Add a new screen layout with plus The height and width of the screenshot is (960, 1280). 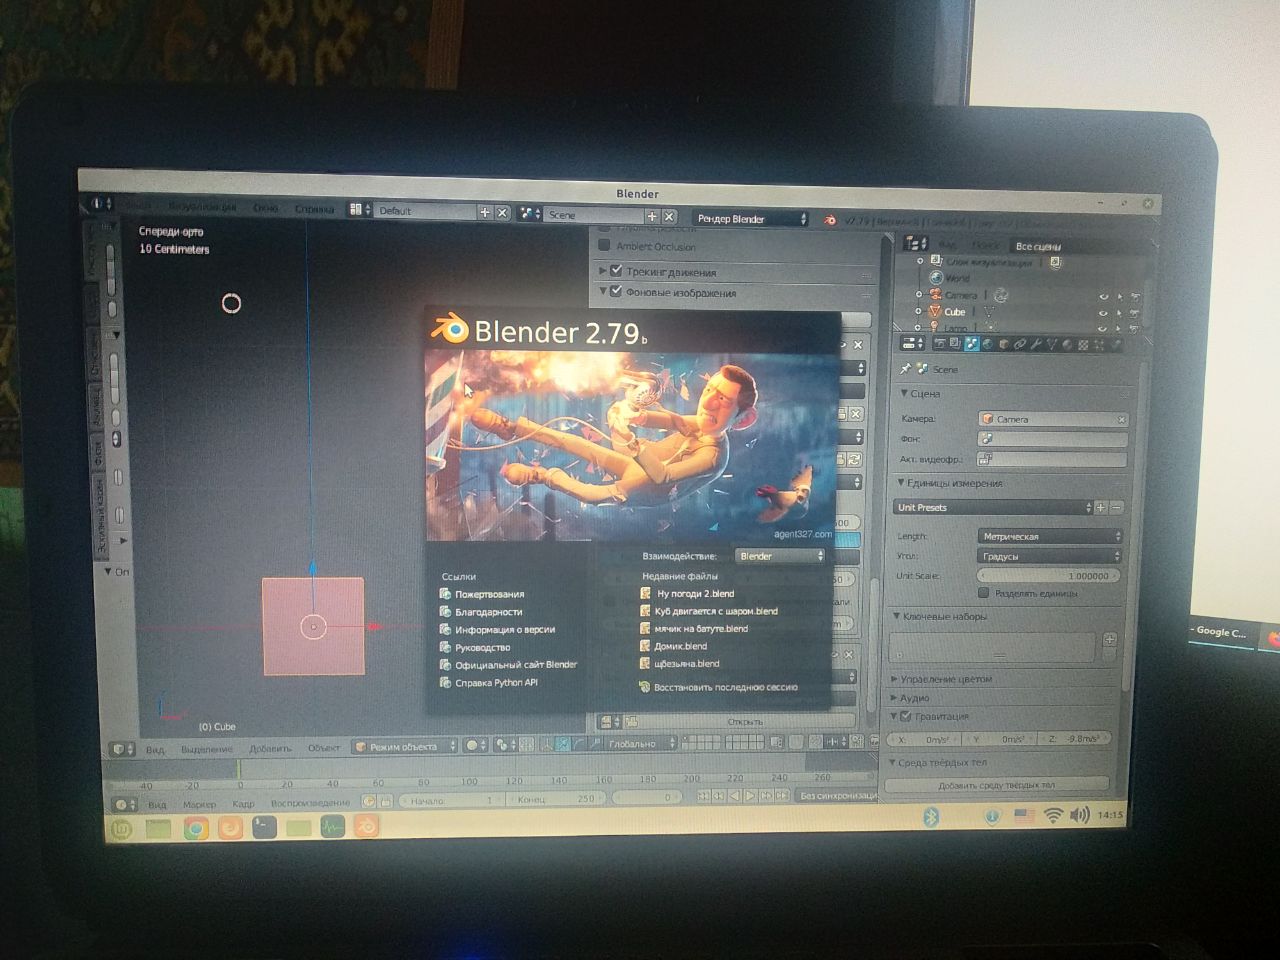point(485,212)
